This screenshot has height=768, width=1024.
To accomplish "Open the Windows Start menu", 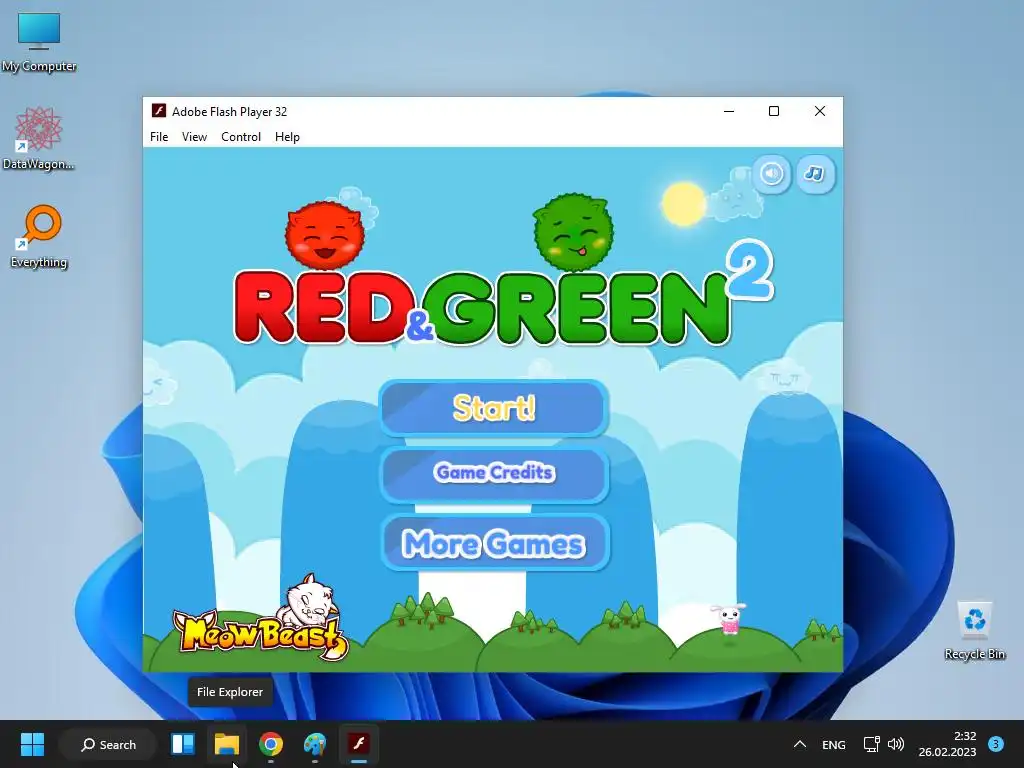I will click(32, 744).
